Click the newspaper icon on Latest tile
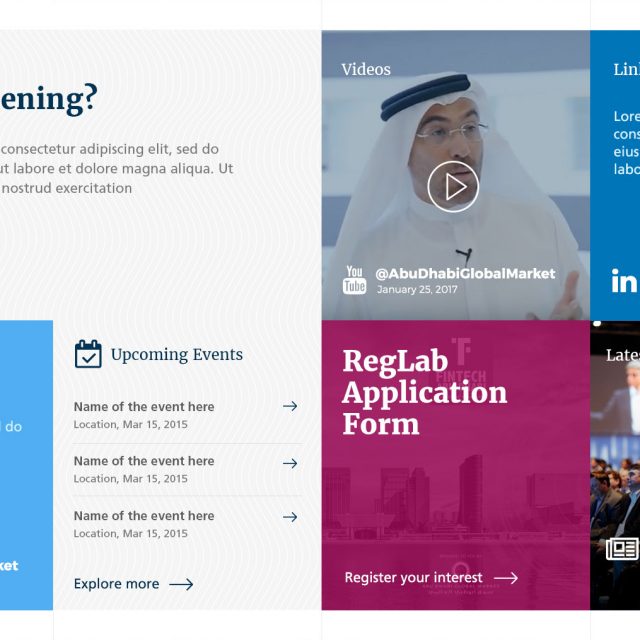Viewport: 640px width, 640px height. pyautogui.click(x=622, y=549)
